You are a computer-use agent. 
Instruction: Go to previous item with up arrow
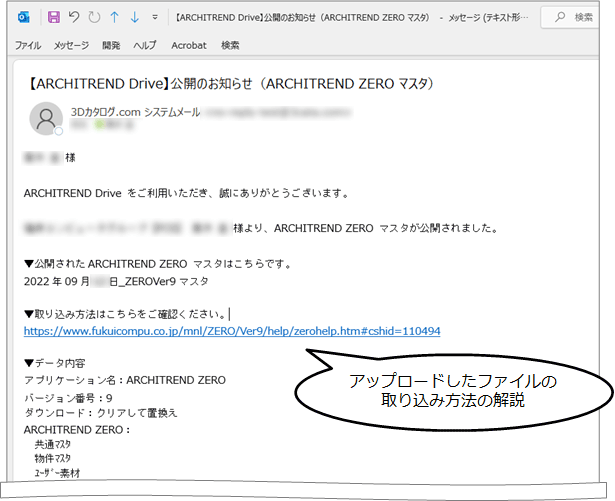coord(114,17)
